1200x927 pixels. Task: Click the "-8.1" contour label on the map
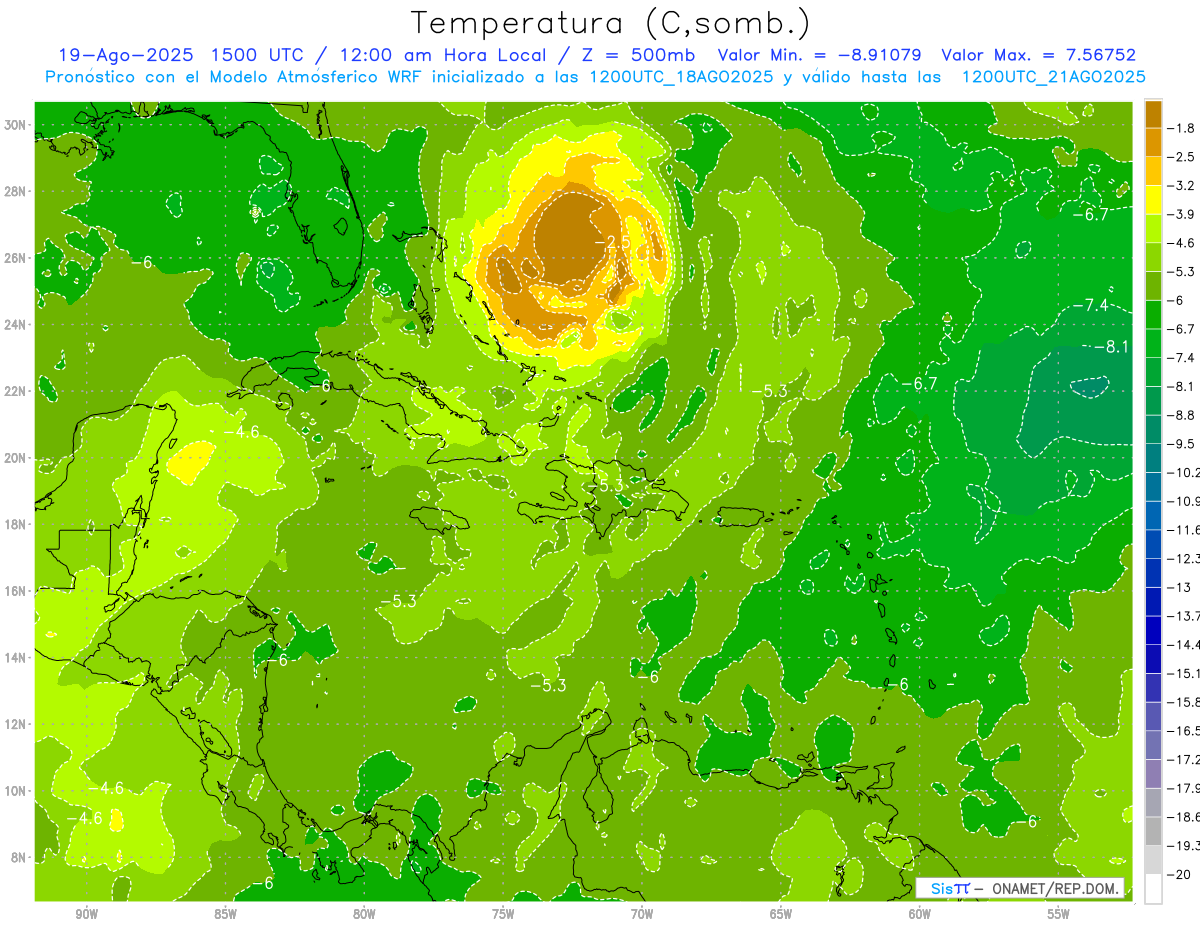[x=1110, y=347]
